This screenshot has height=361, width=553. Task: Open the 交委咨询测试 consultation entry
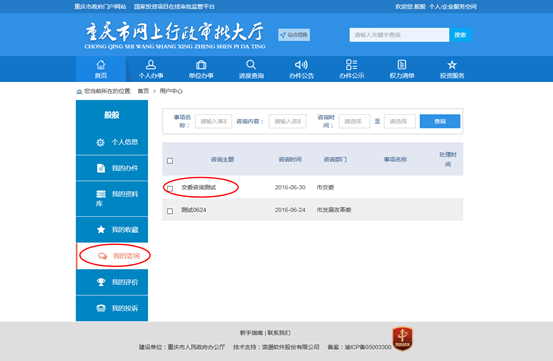199,187
